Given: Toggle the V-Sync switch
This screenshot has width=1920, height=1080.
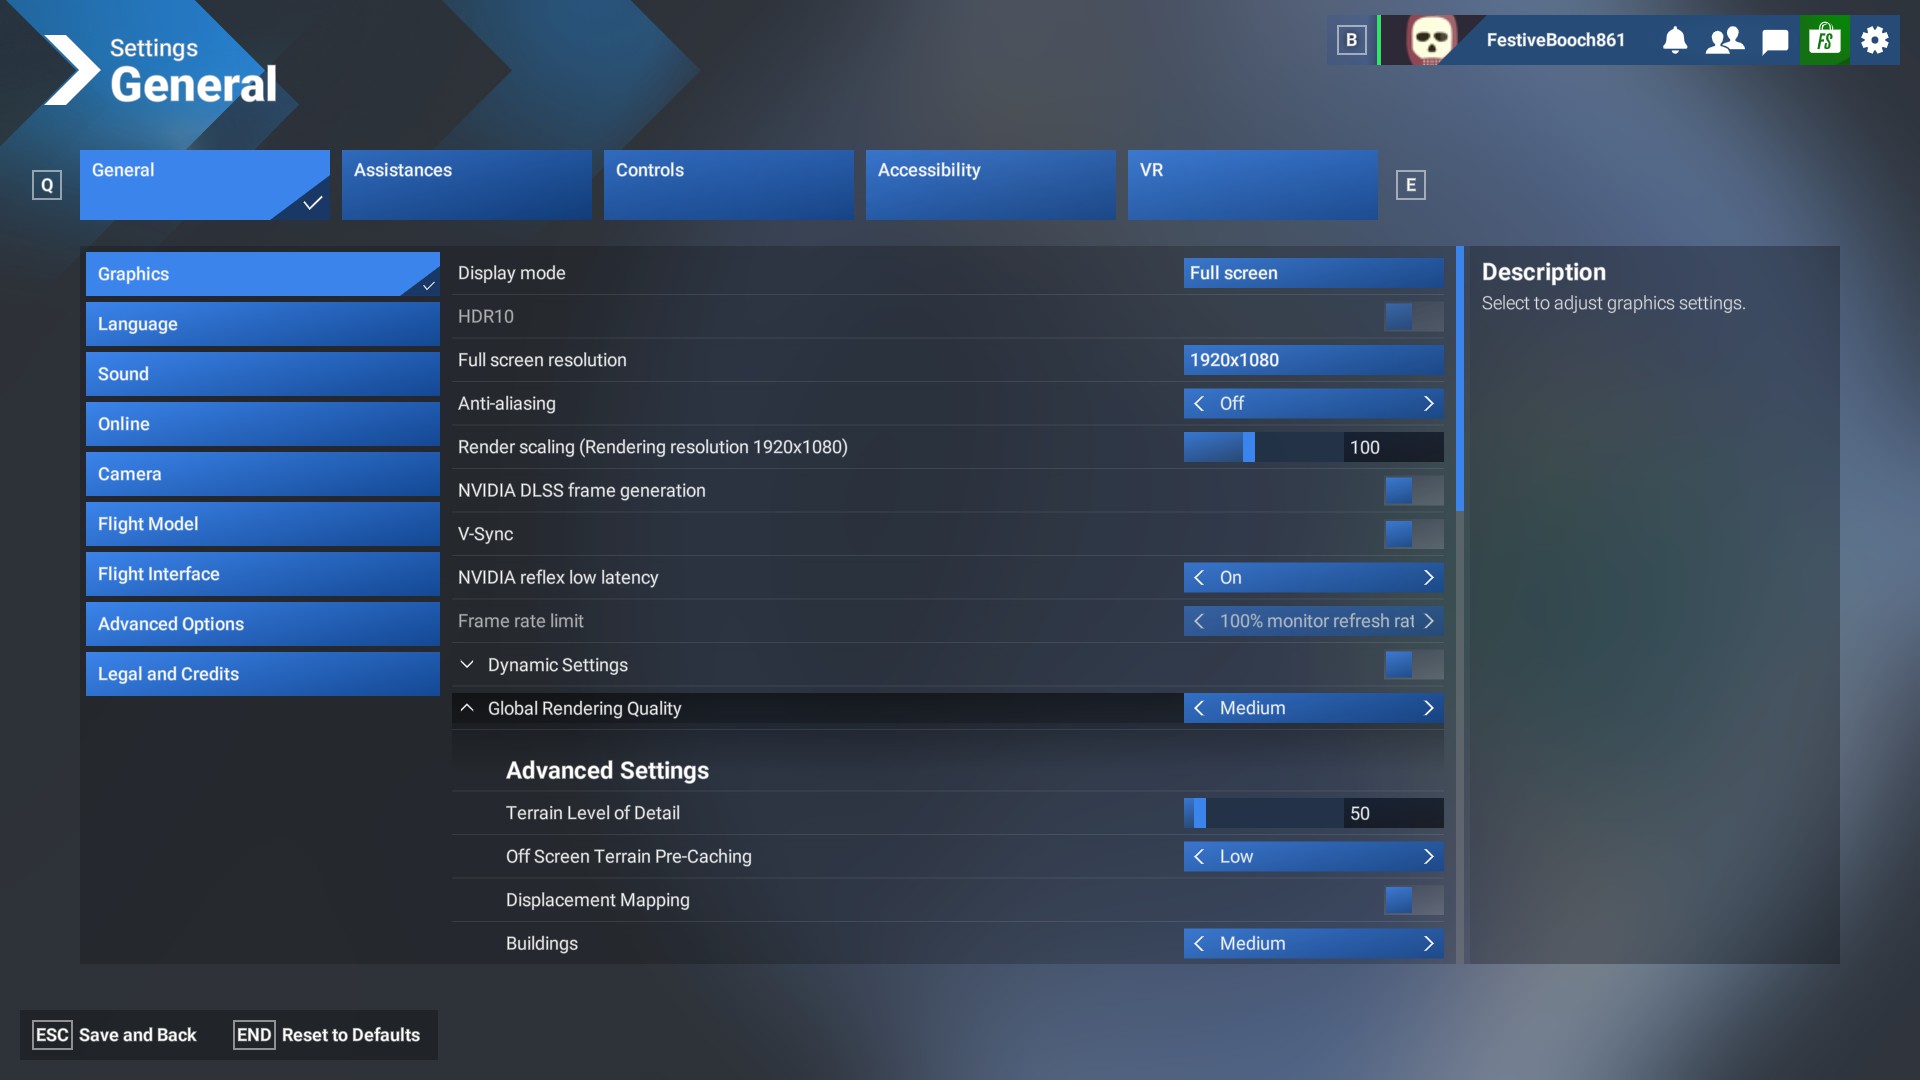Looking at the screenshot, I should (x=1413, y=534).
